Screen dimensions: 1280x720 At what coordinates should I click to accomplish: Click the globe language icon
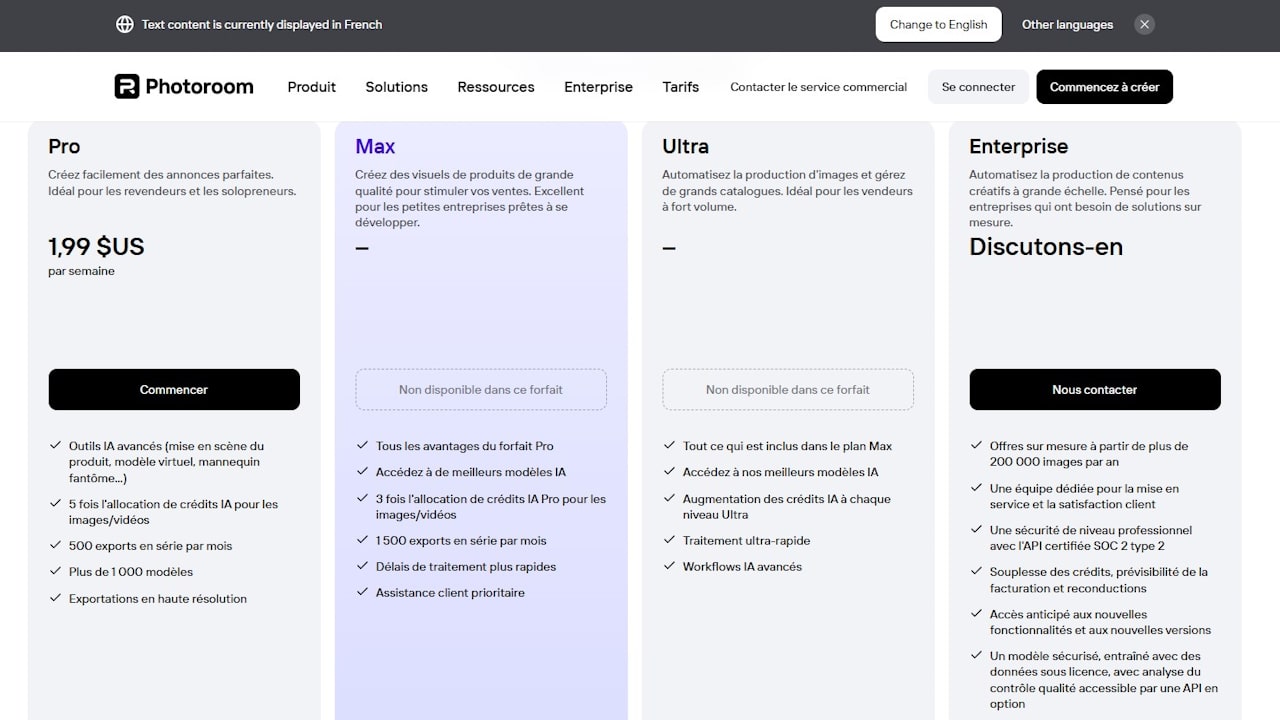coord(125,25)
